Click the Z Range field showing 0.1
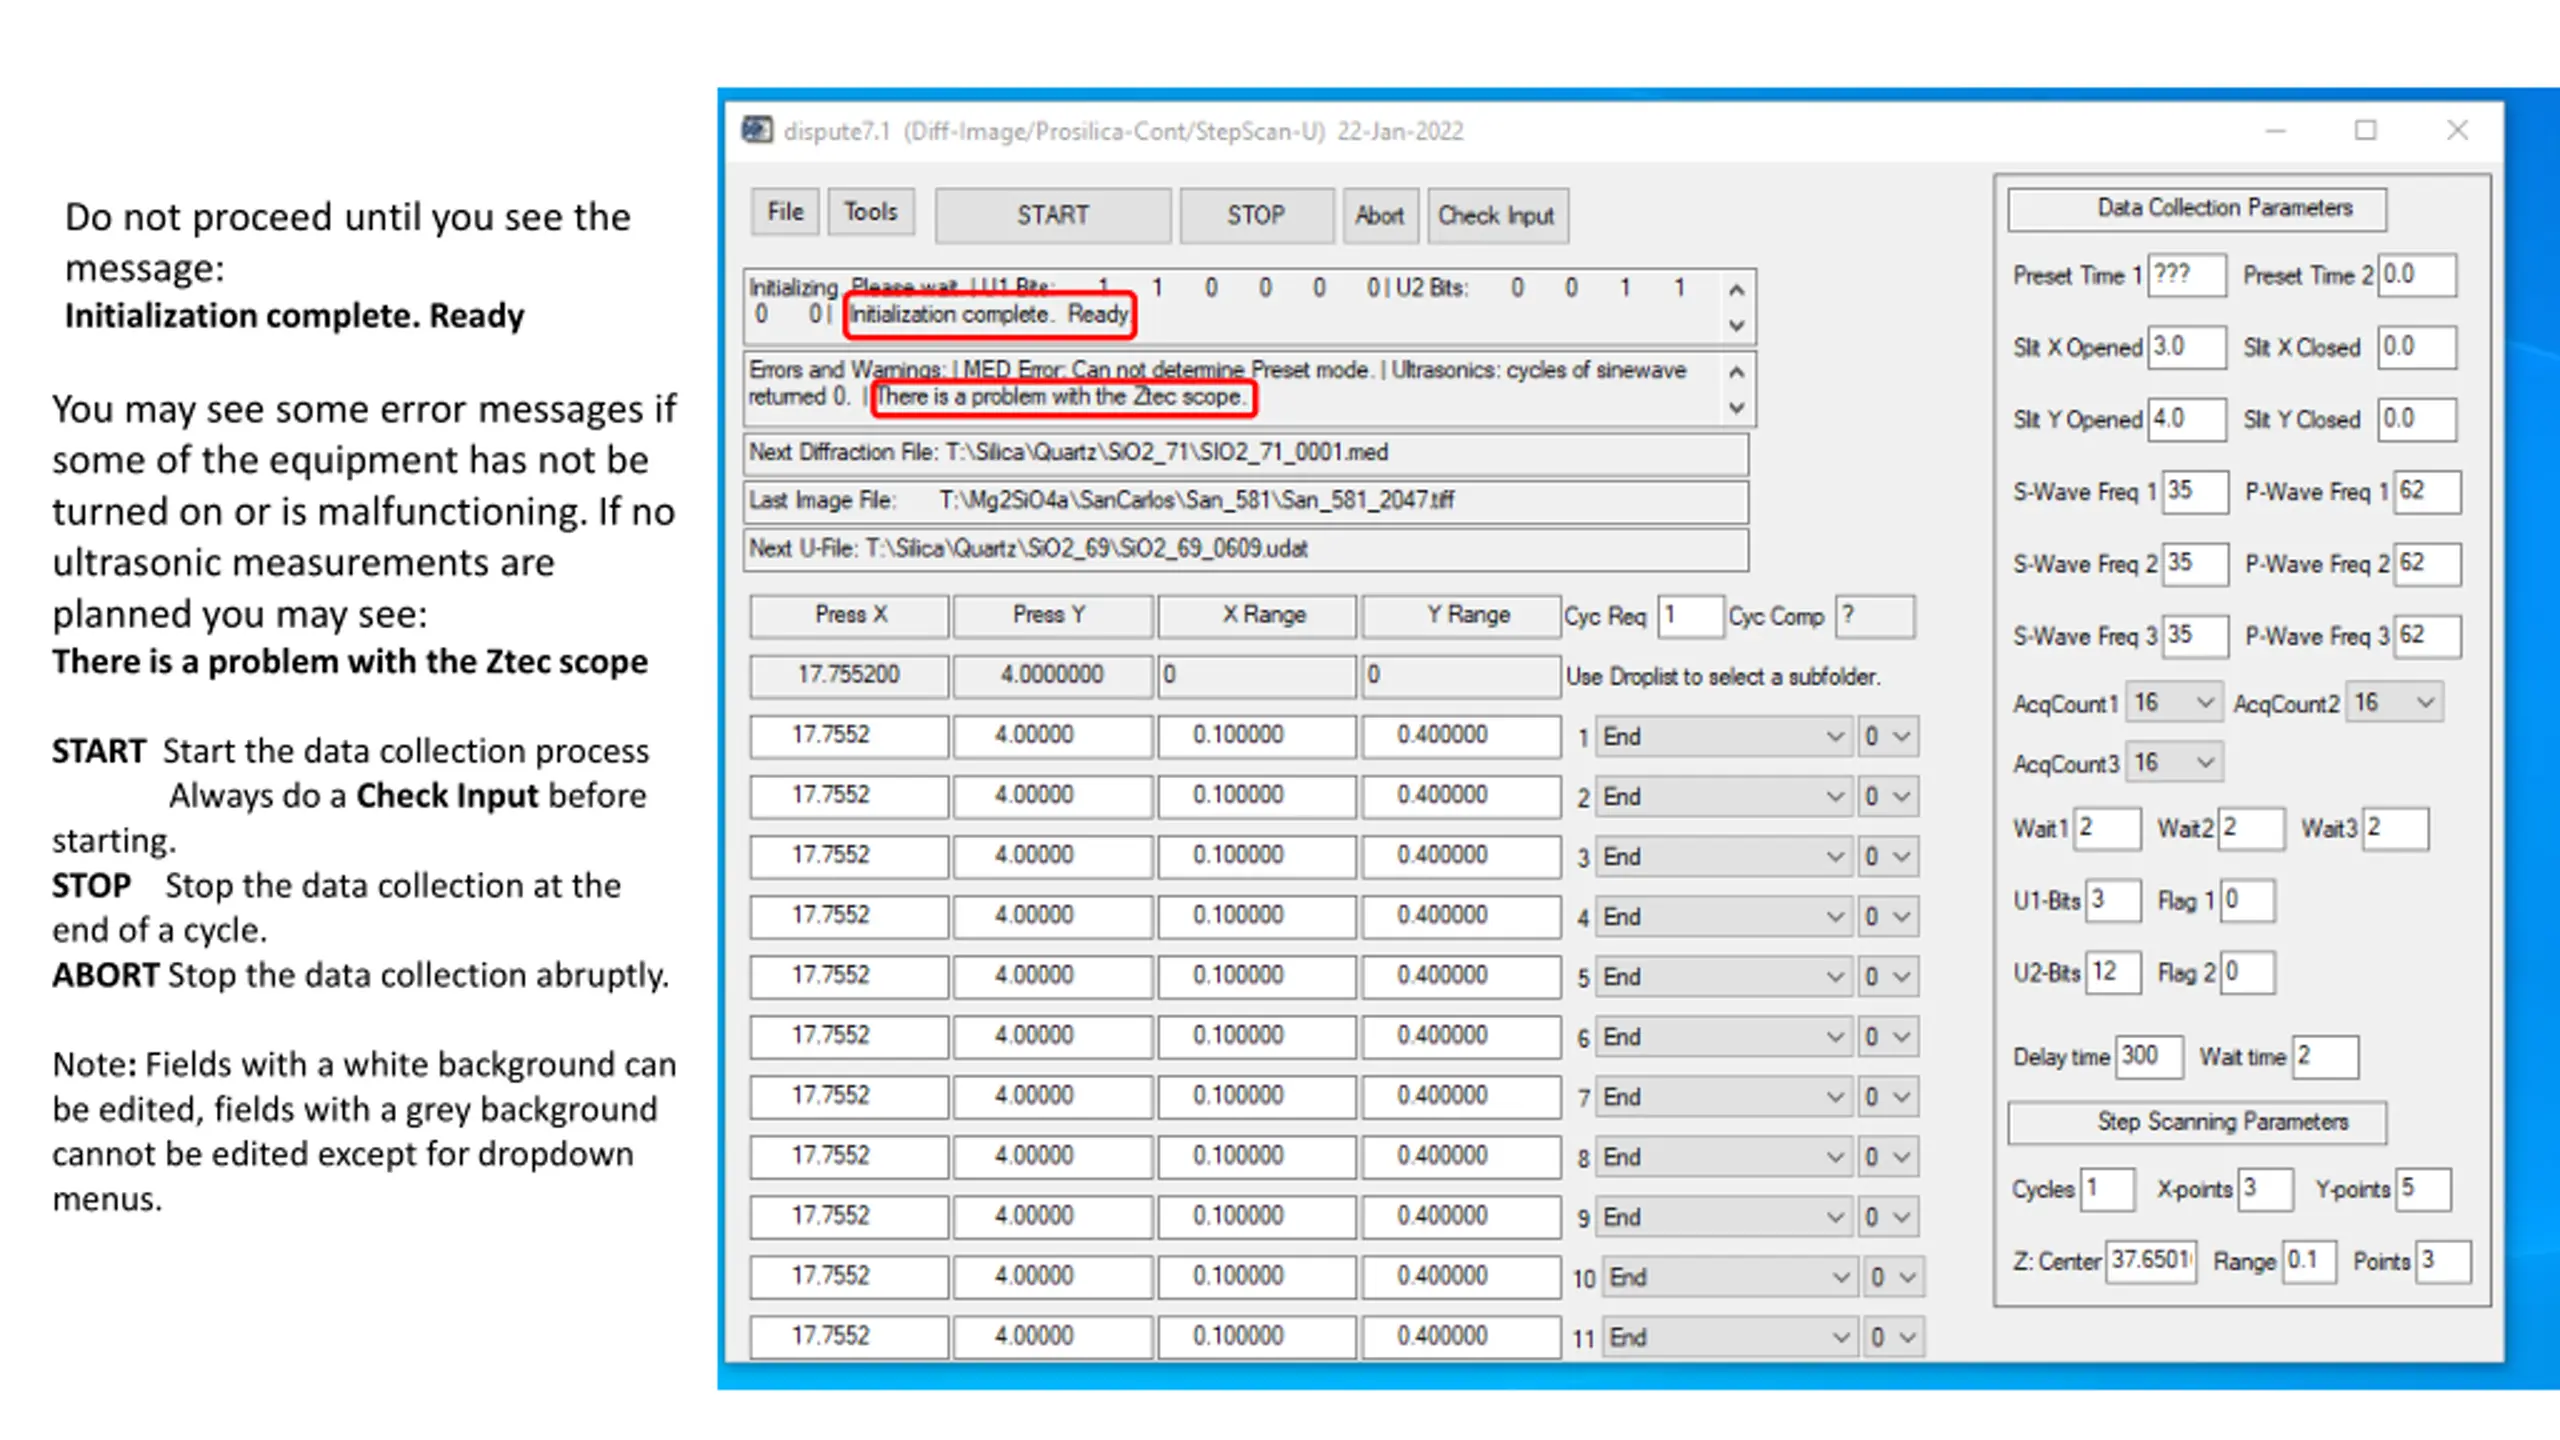This screenshot has width=2560, height=1440. click(2309, 1261)
